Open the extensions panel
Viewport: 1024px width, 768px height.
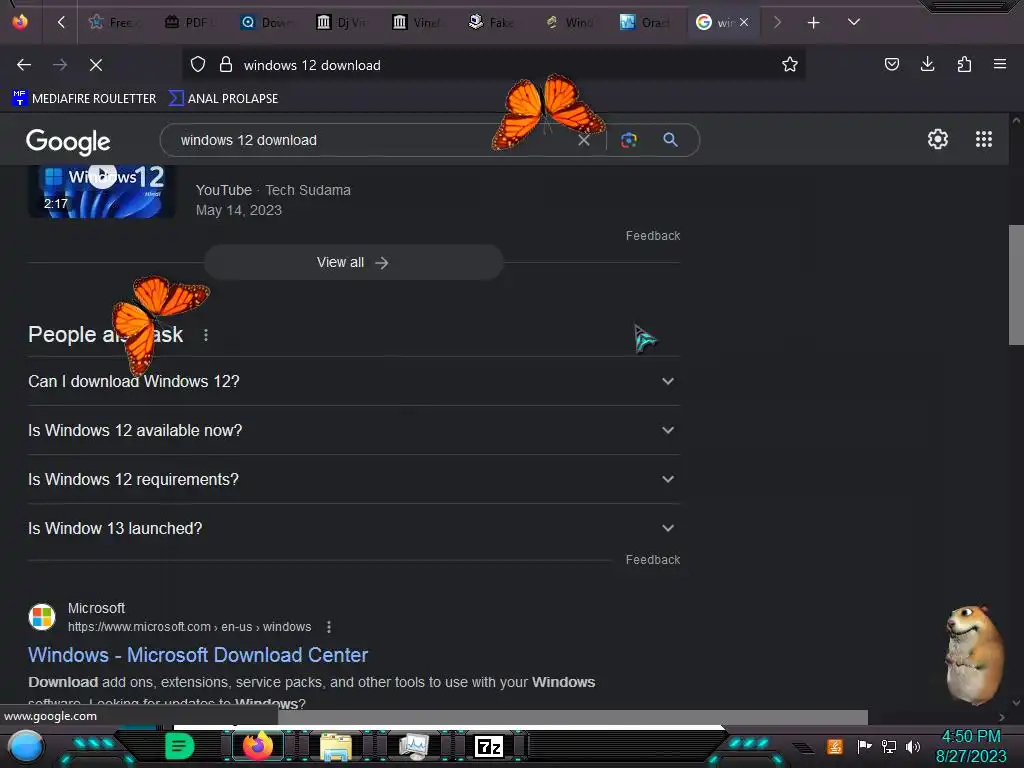point(964,64)
